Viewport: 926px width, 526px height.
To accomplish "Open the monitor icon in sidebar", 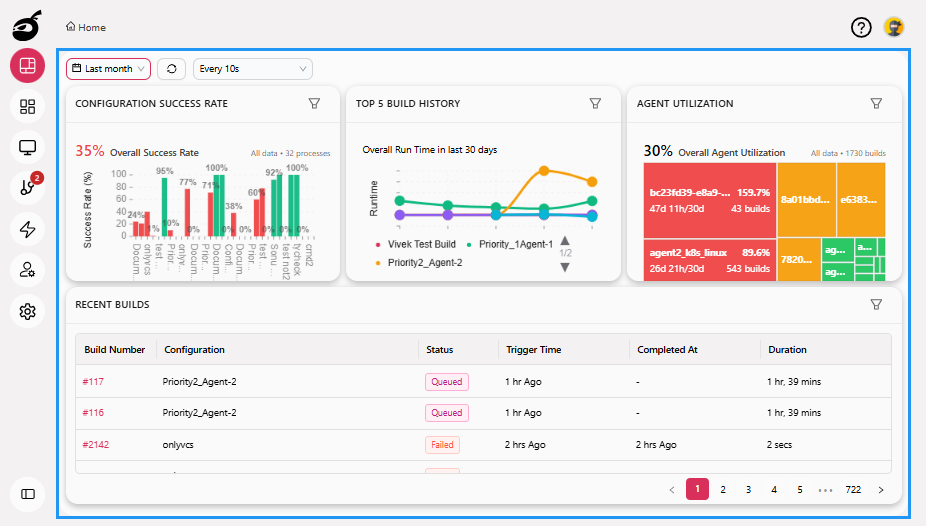I will click(28, 147).
